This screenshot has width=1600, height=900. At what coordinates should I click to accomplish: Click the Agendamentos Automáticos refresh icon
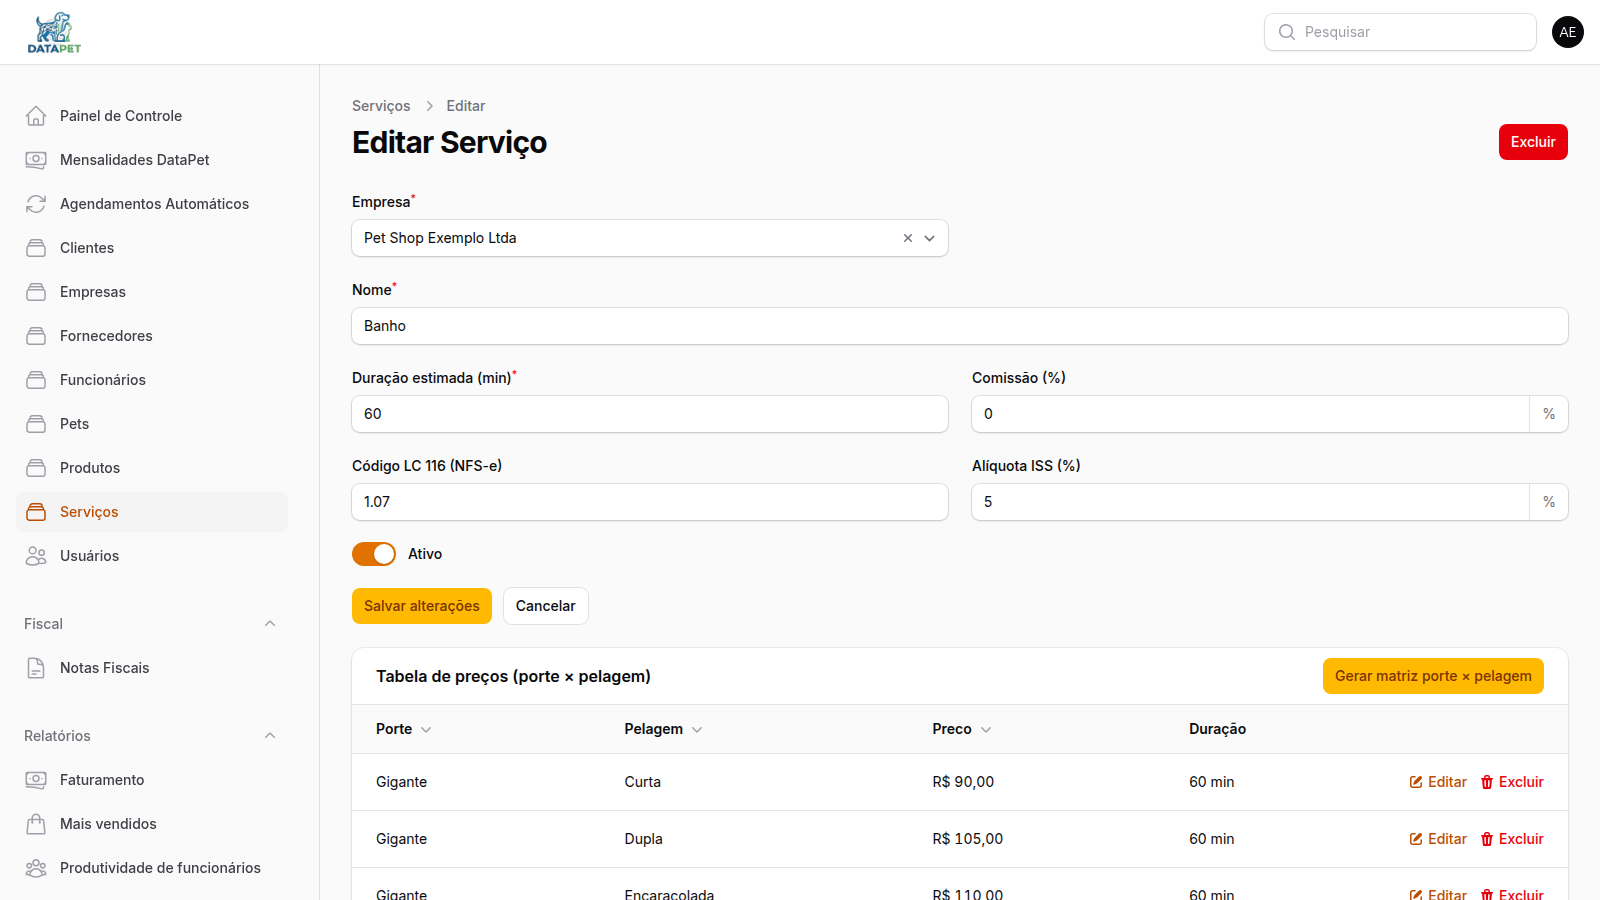(x=36, y=204)
